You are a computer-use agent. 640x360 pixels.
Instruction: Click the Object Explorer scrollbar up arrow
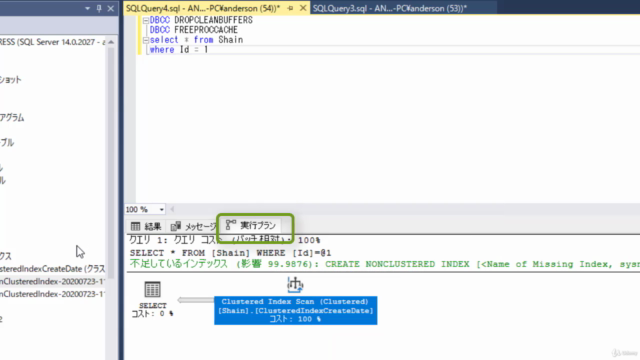click(x=111, y=42)
